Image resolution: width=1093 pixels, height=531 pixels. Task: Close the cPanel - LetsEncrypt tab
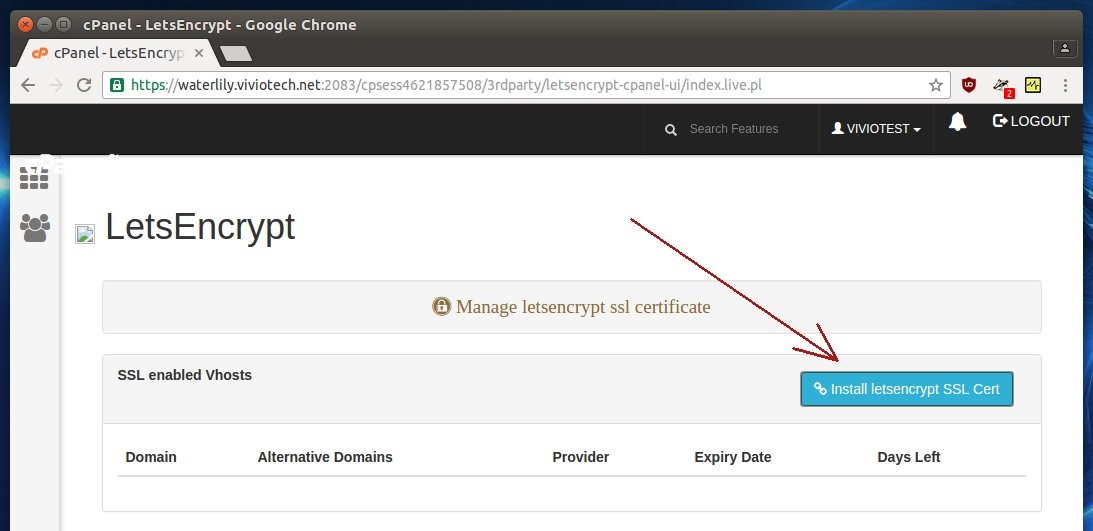click(x=199, y=53)
